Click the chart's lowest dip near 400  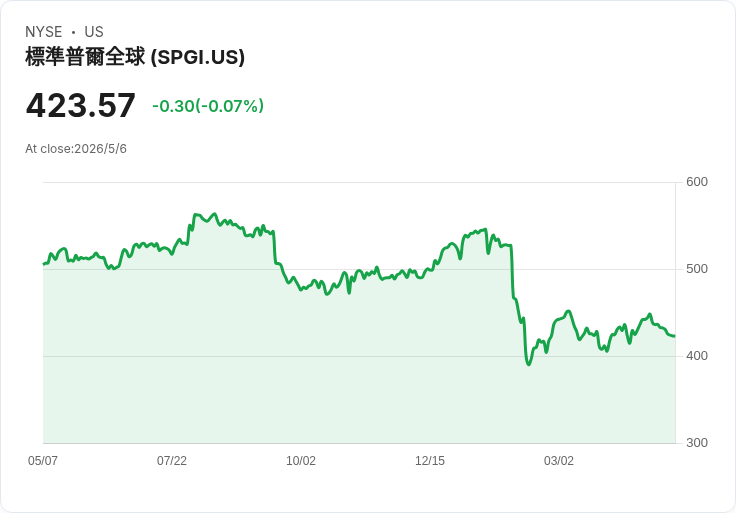coord(529,364)
